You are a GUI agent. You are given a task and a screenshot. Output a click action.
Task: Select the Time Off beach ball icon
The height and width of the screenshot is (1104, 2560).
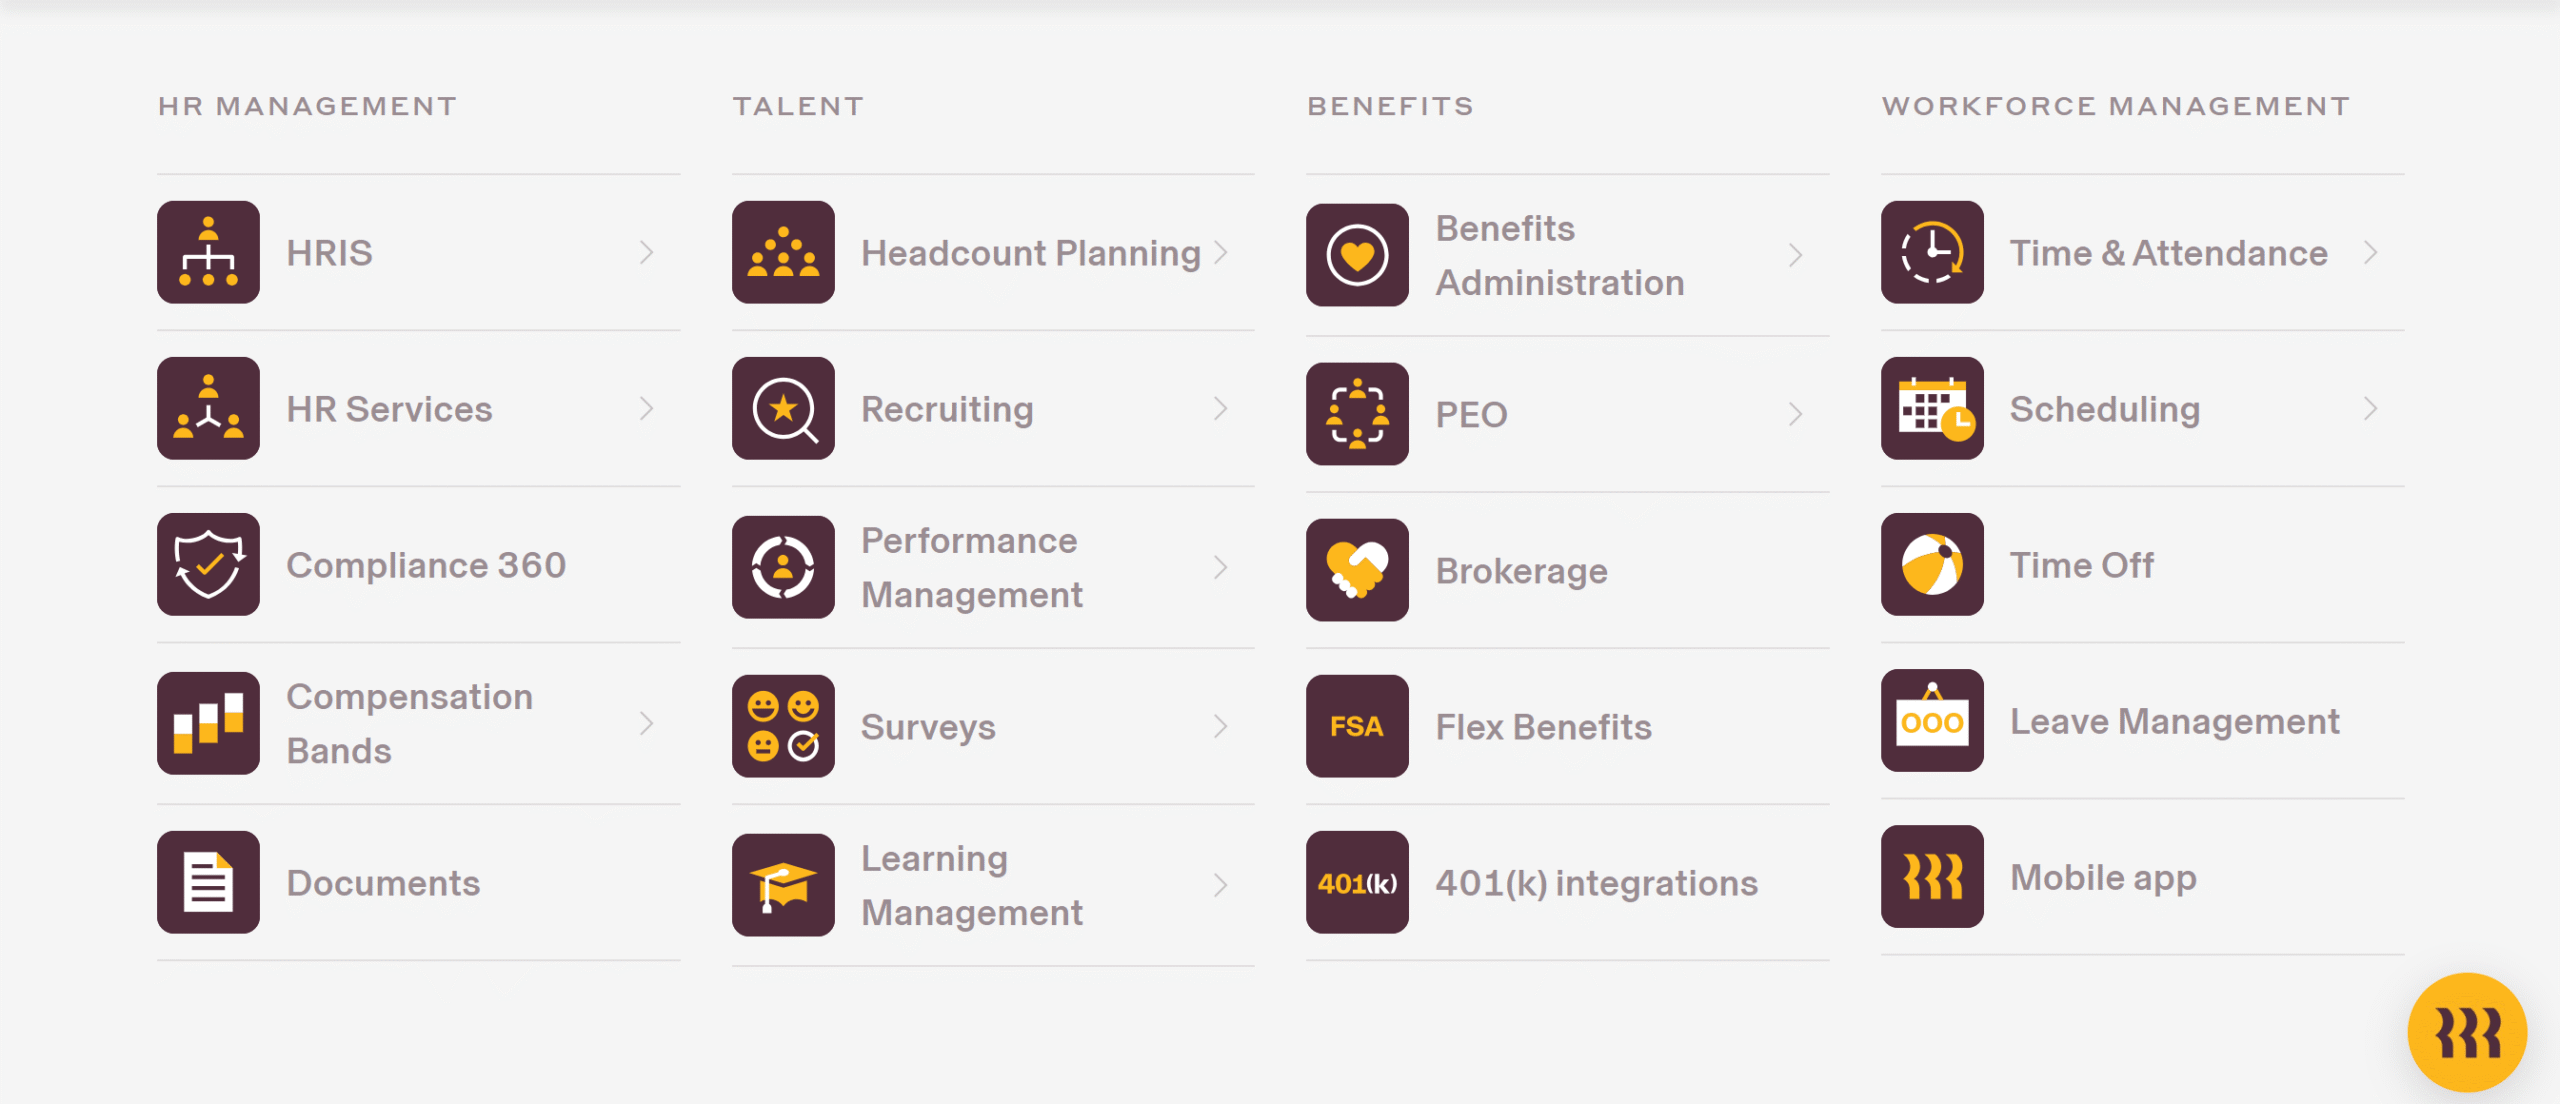[x=1932, y=564]
